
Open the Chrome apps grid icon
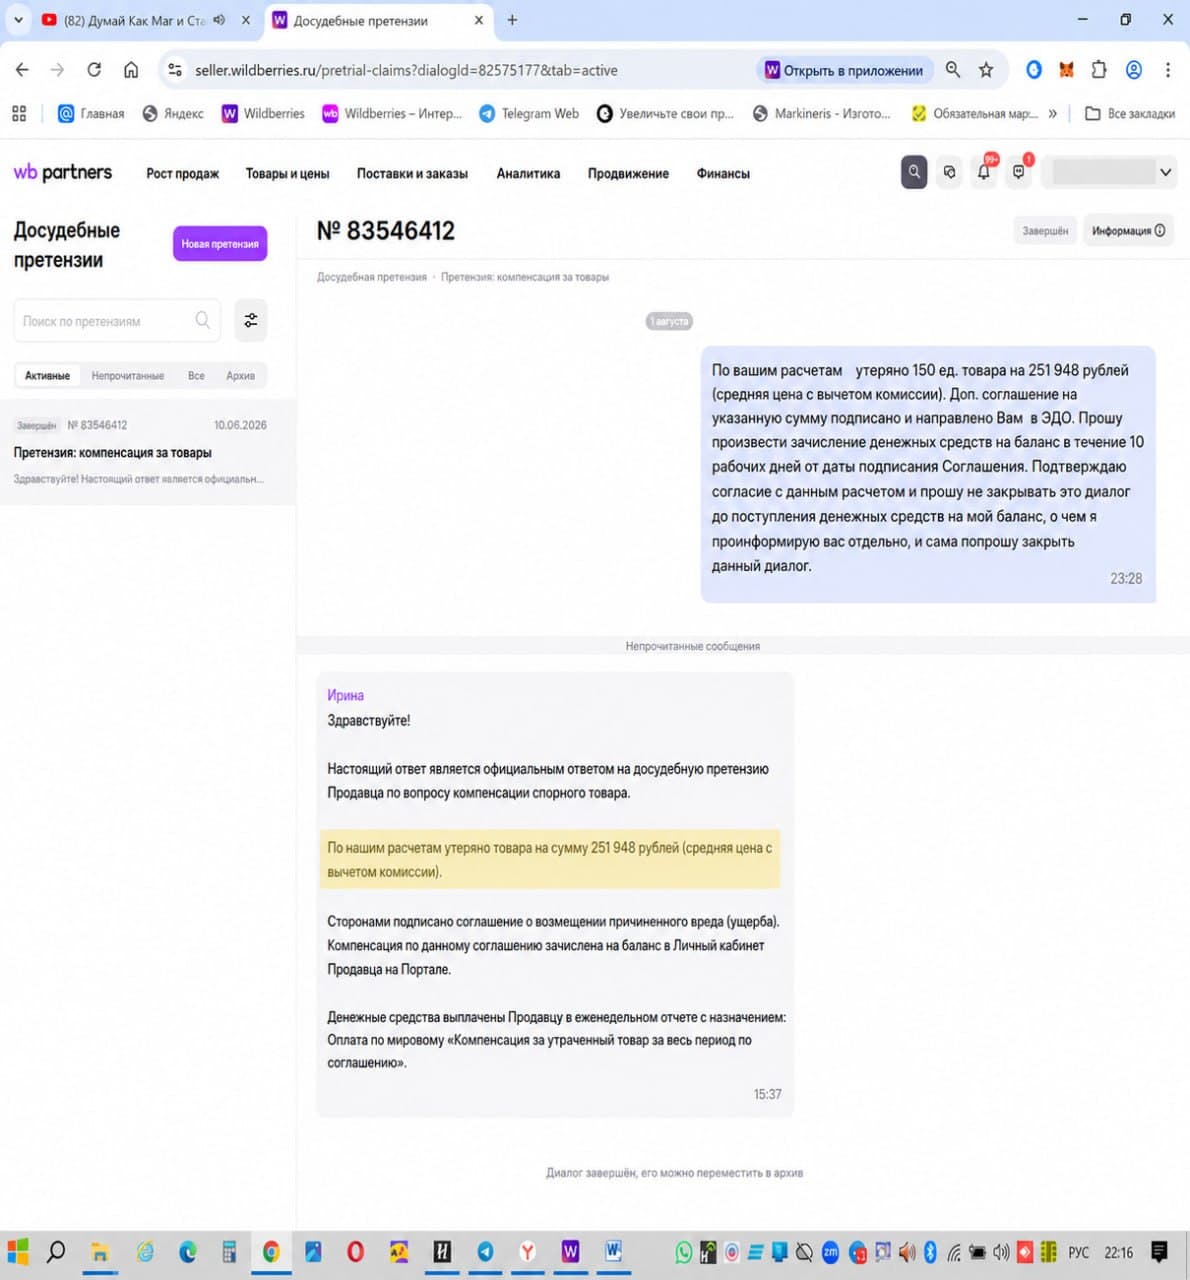pos(19,113)
